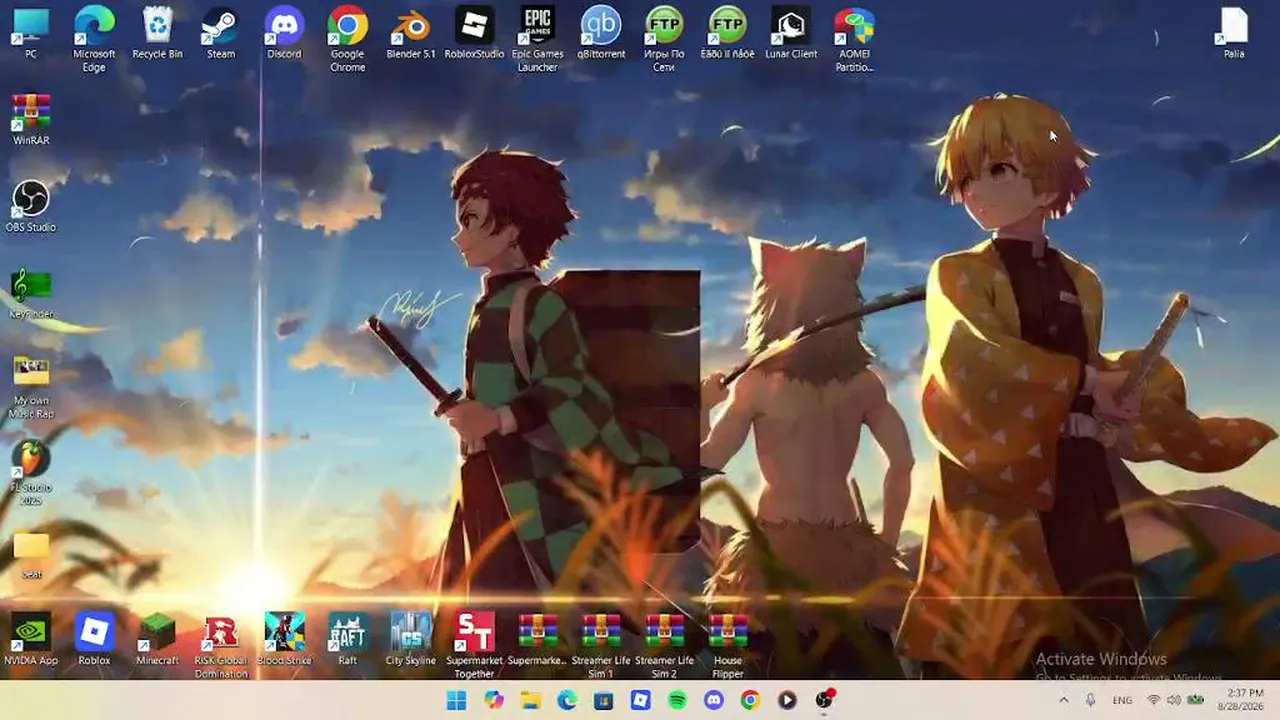This screenshot has width=1280, height=720.
Task: Select the Supermarket Together ST shortcut
Action: pyautogui.click(x=474, y=646)
